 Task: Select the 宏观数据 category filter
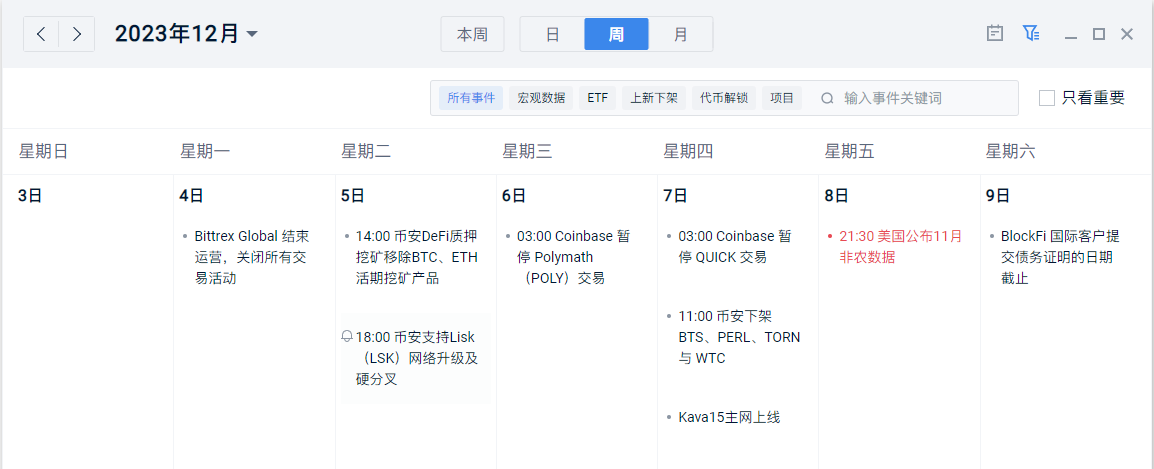click(541, 98)
